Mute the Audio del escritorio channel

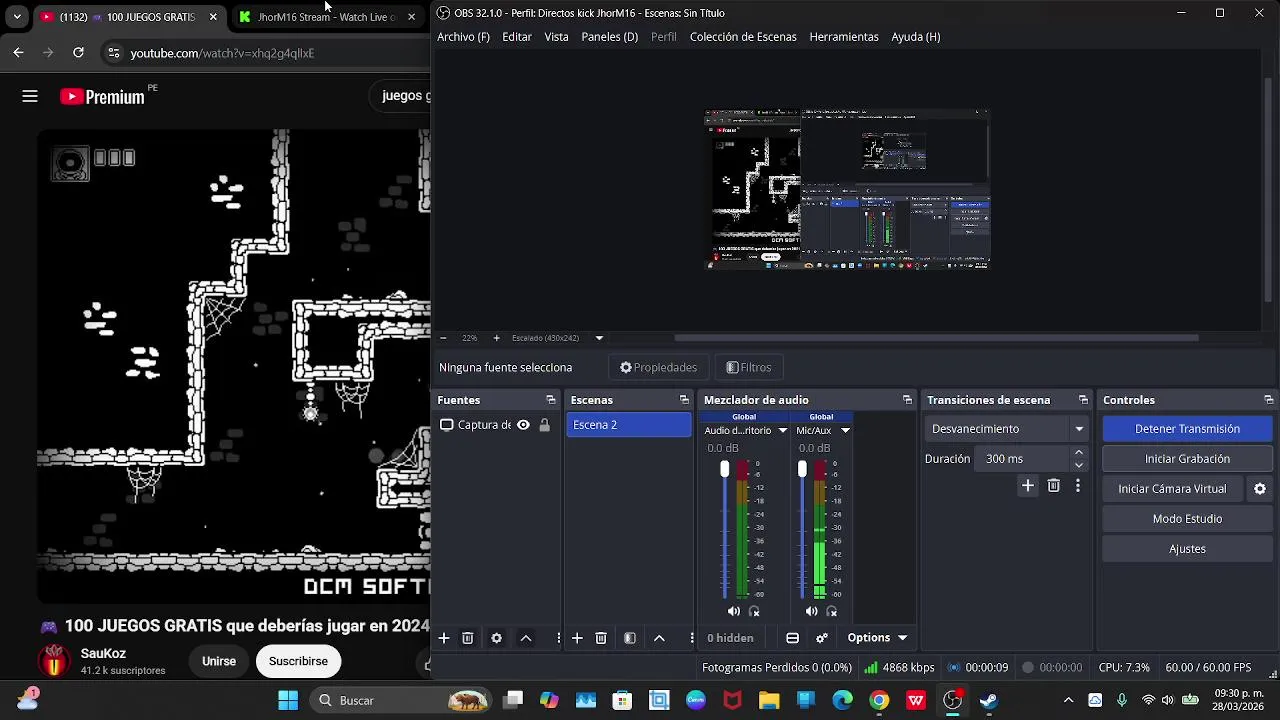coord(734,611)
